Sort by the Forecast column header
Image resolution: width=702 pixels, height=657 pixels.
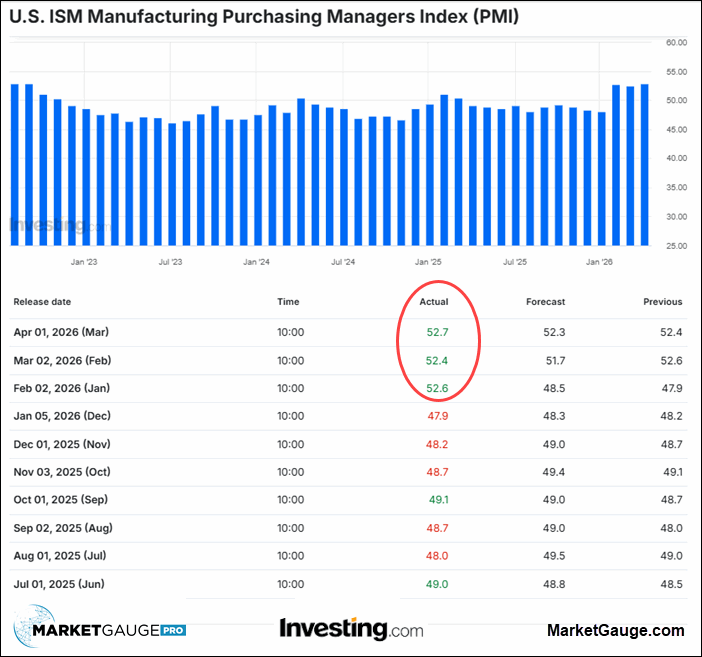[545, 301]
